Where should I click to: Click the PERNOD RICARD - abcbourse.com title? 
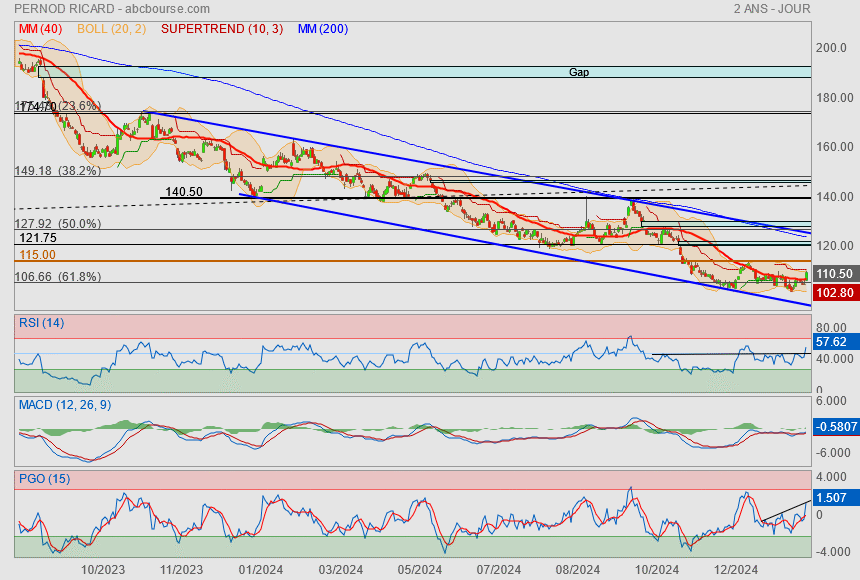point(112,9)
